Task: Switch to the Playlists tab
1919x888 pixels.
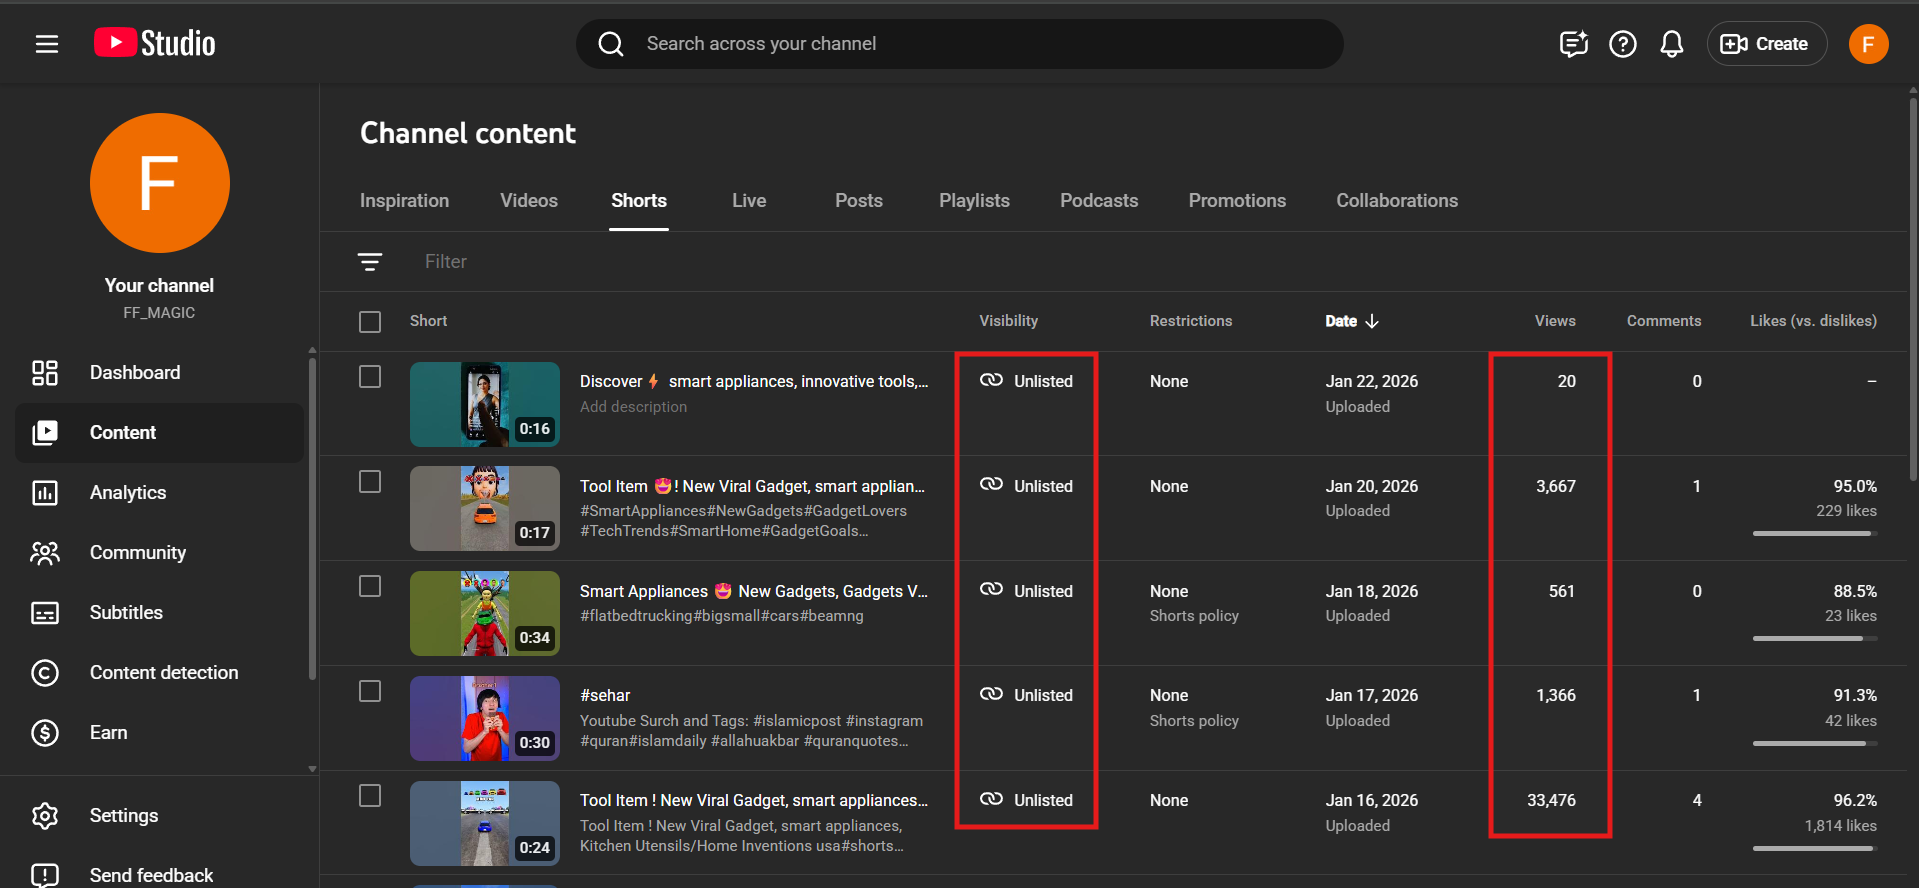Action: [x=973, y=201]
